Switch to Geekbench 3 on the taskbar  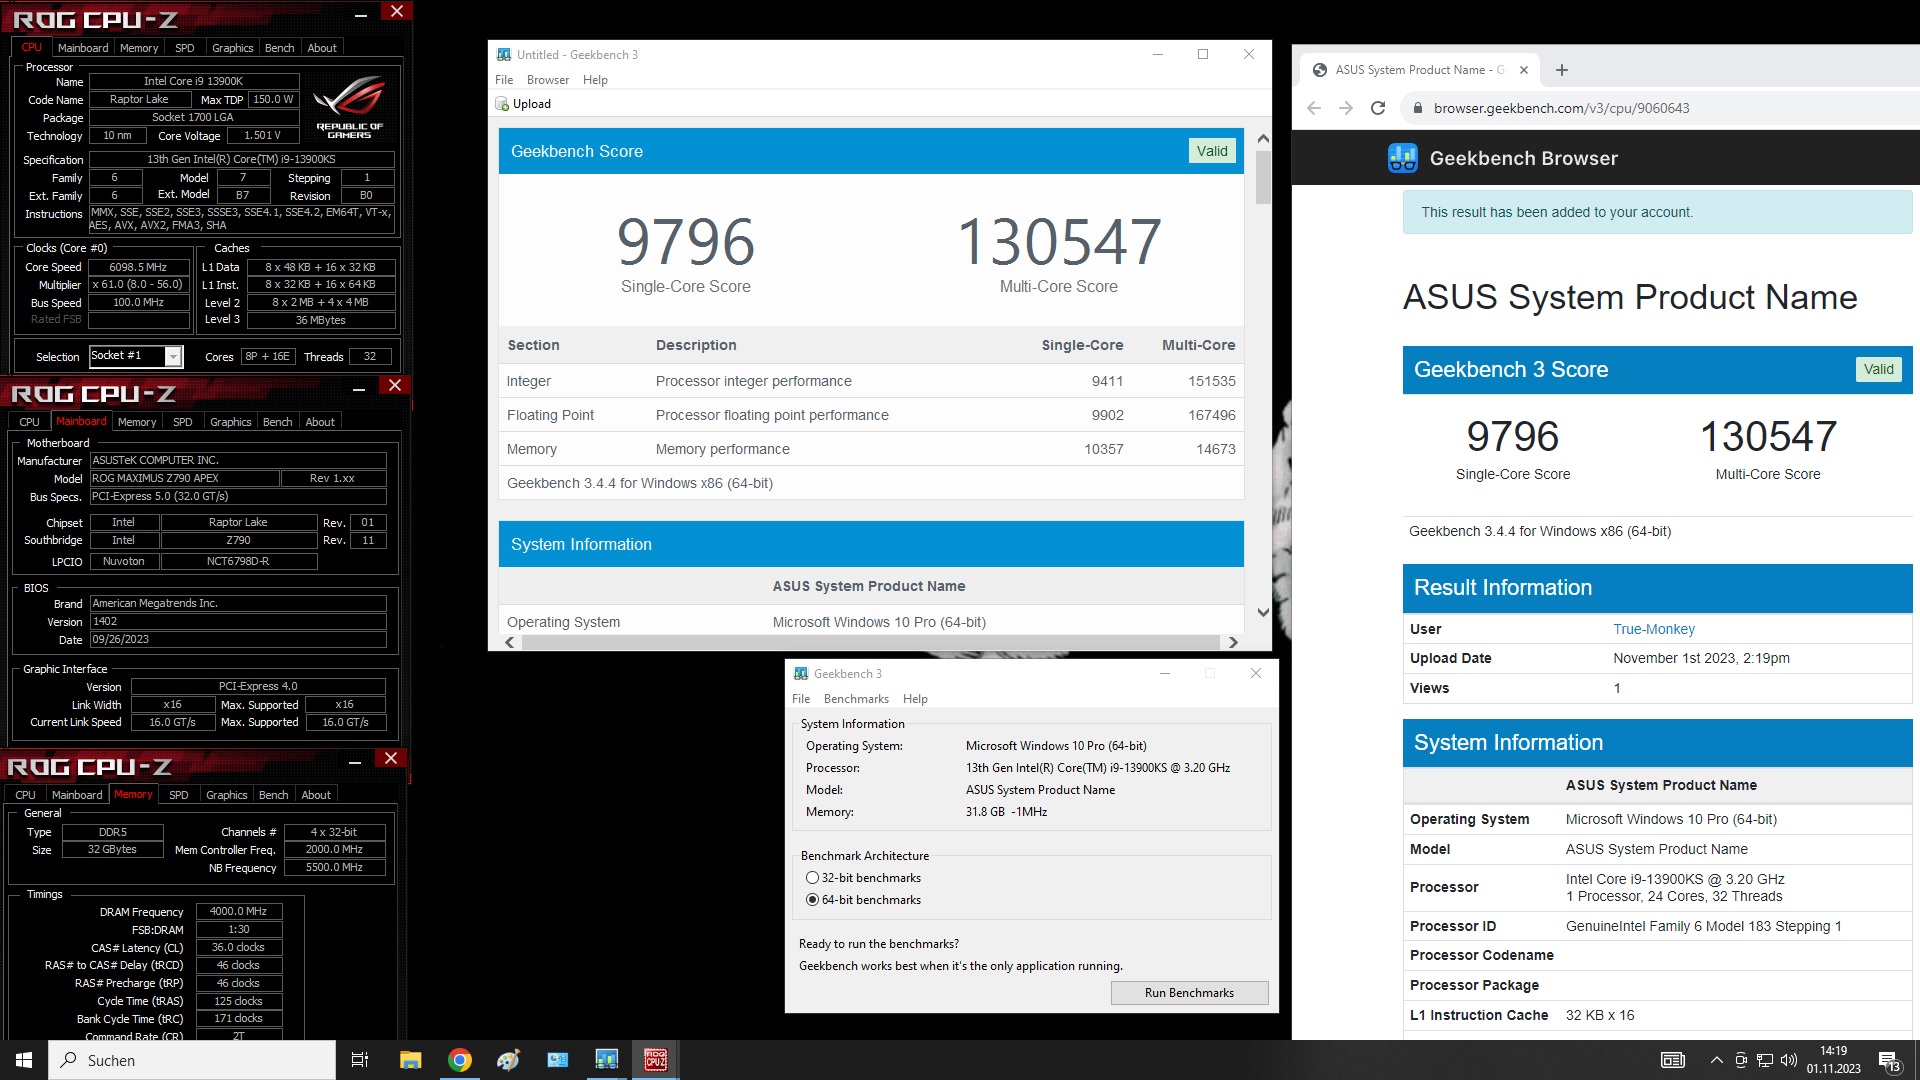click(607, 1060)
